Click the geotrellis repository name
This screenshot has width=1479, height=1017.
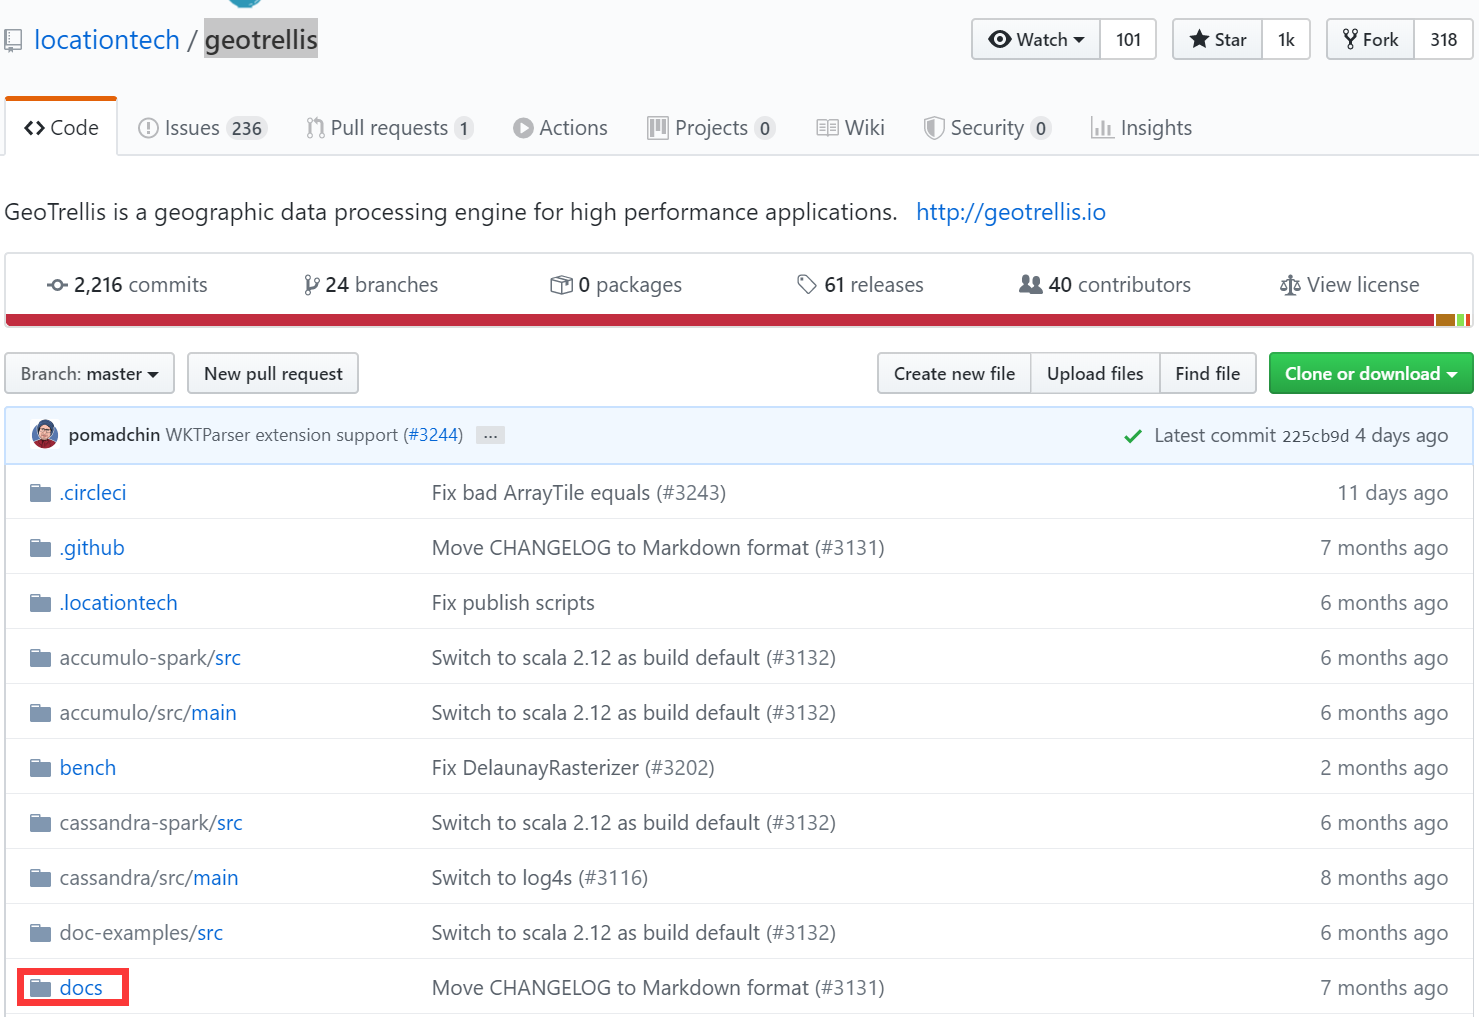point(261,40)
